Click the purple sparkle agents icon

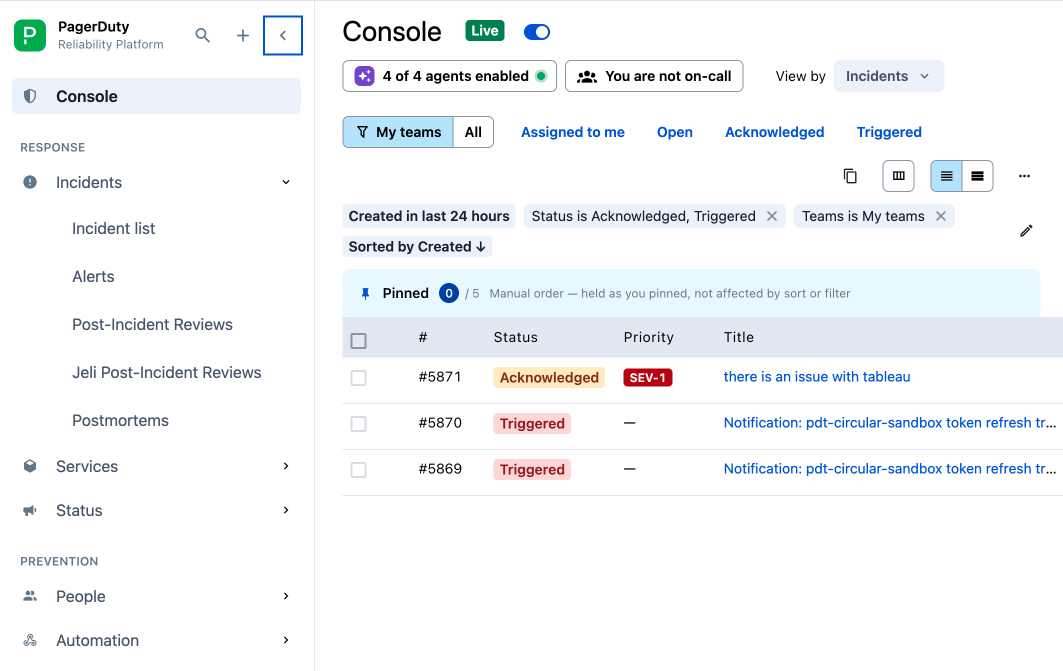click(x=365, y=76)
